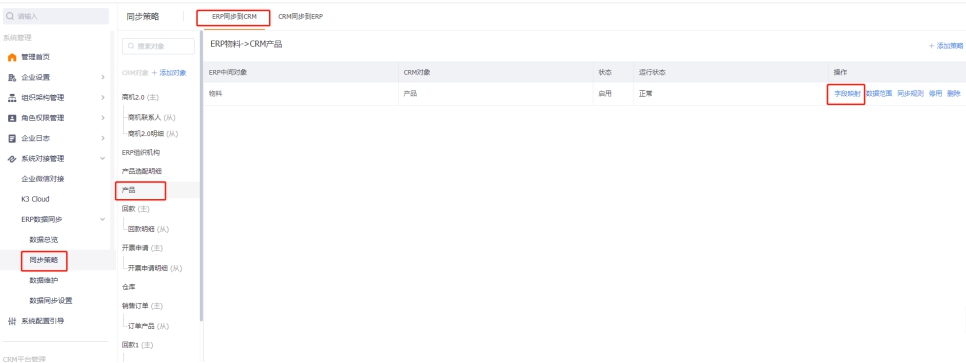Viewport: 966px width, 363px height.
Task: Click 删除 for the 物料 row
Action: [954, 94]
